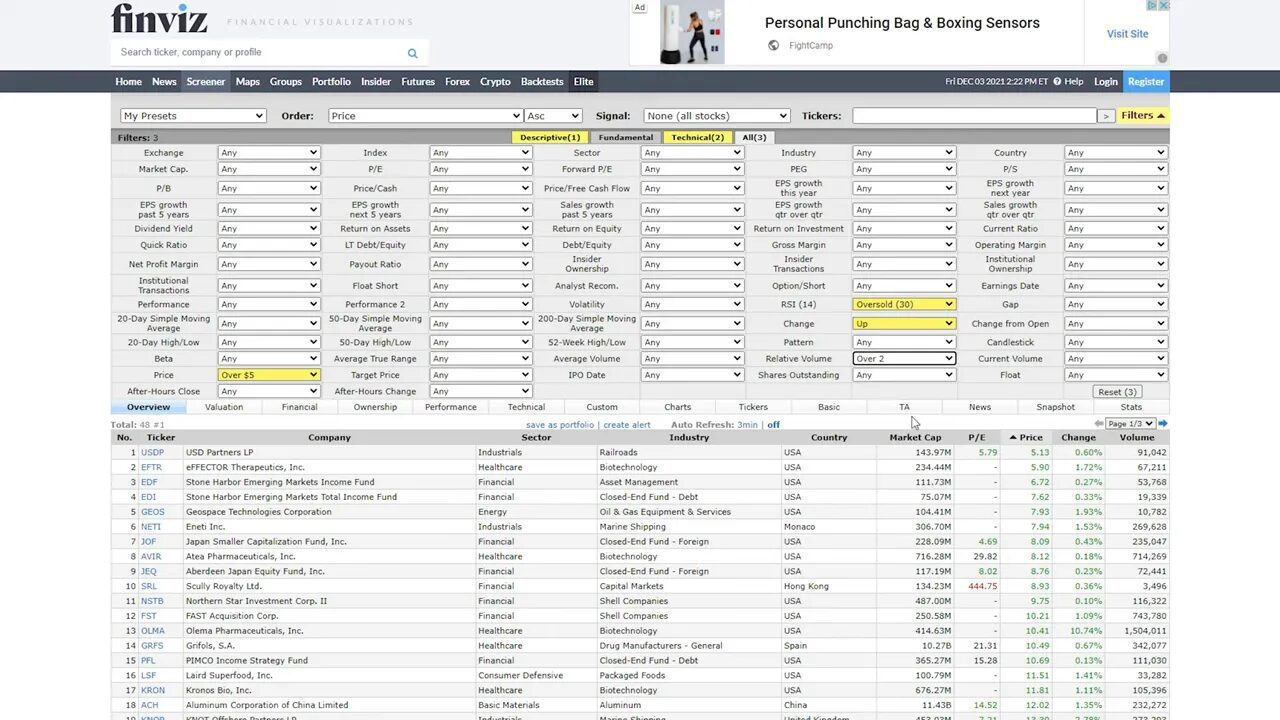Click the create alert link

click(x=625, y=424)
